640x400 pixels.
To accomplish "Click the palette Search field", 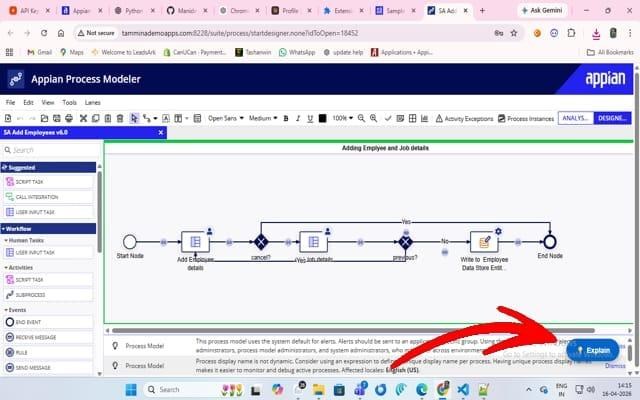I will point(50,150).
